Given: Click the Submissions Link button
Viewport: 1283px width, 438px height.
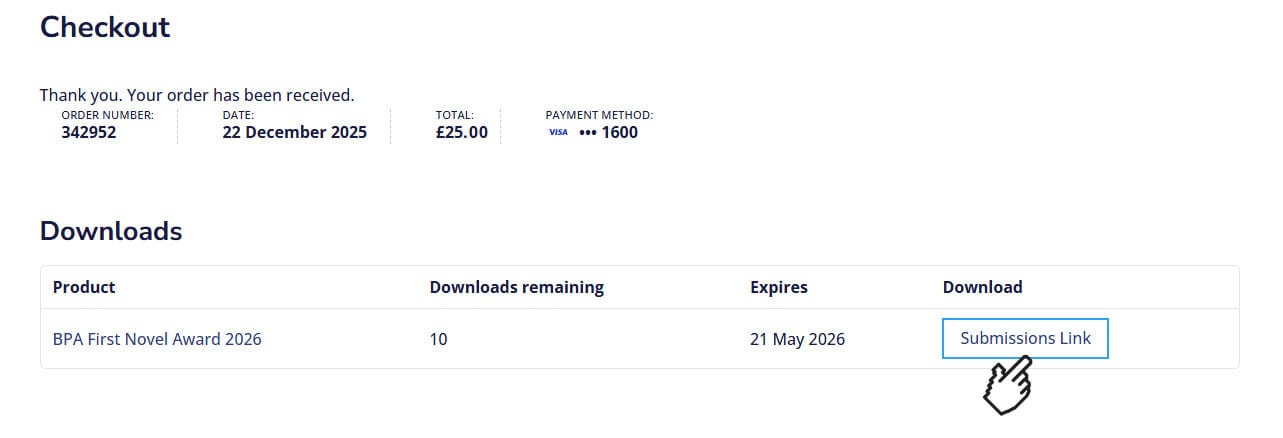Looking at the screenshot, I should (1025, 338).
